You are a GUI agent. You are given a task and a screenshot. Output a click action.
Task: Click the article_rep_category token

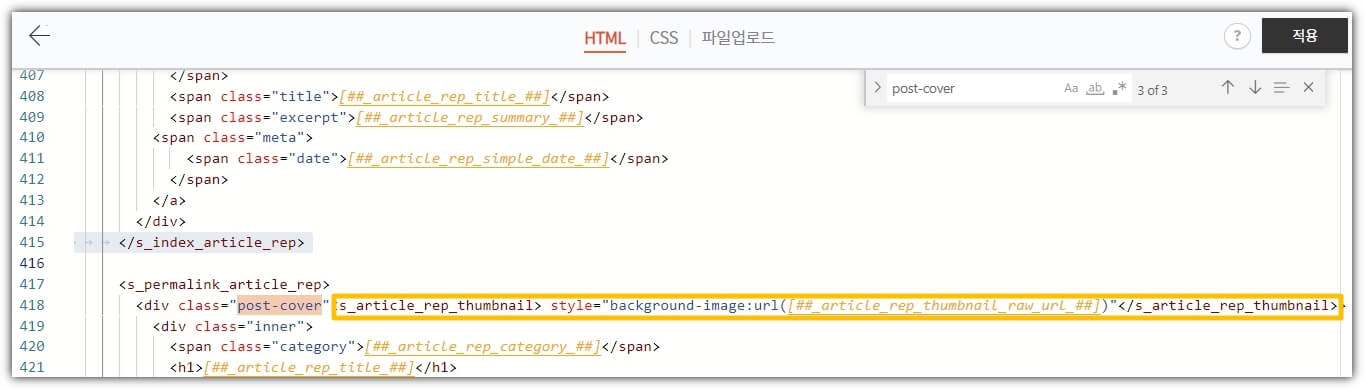(x=482, y=347)
